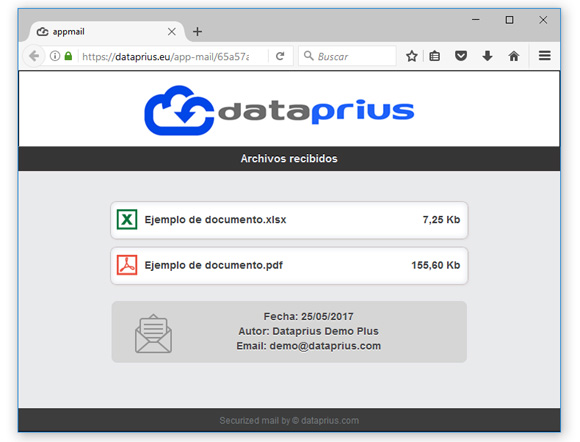The width and height of the screenshot is (580, 442).
Task: Save page to Pocket icon
Action: (x=461, y=56)
